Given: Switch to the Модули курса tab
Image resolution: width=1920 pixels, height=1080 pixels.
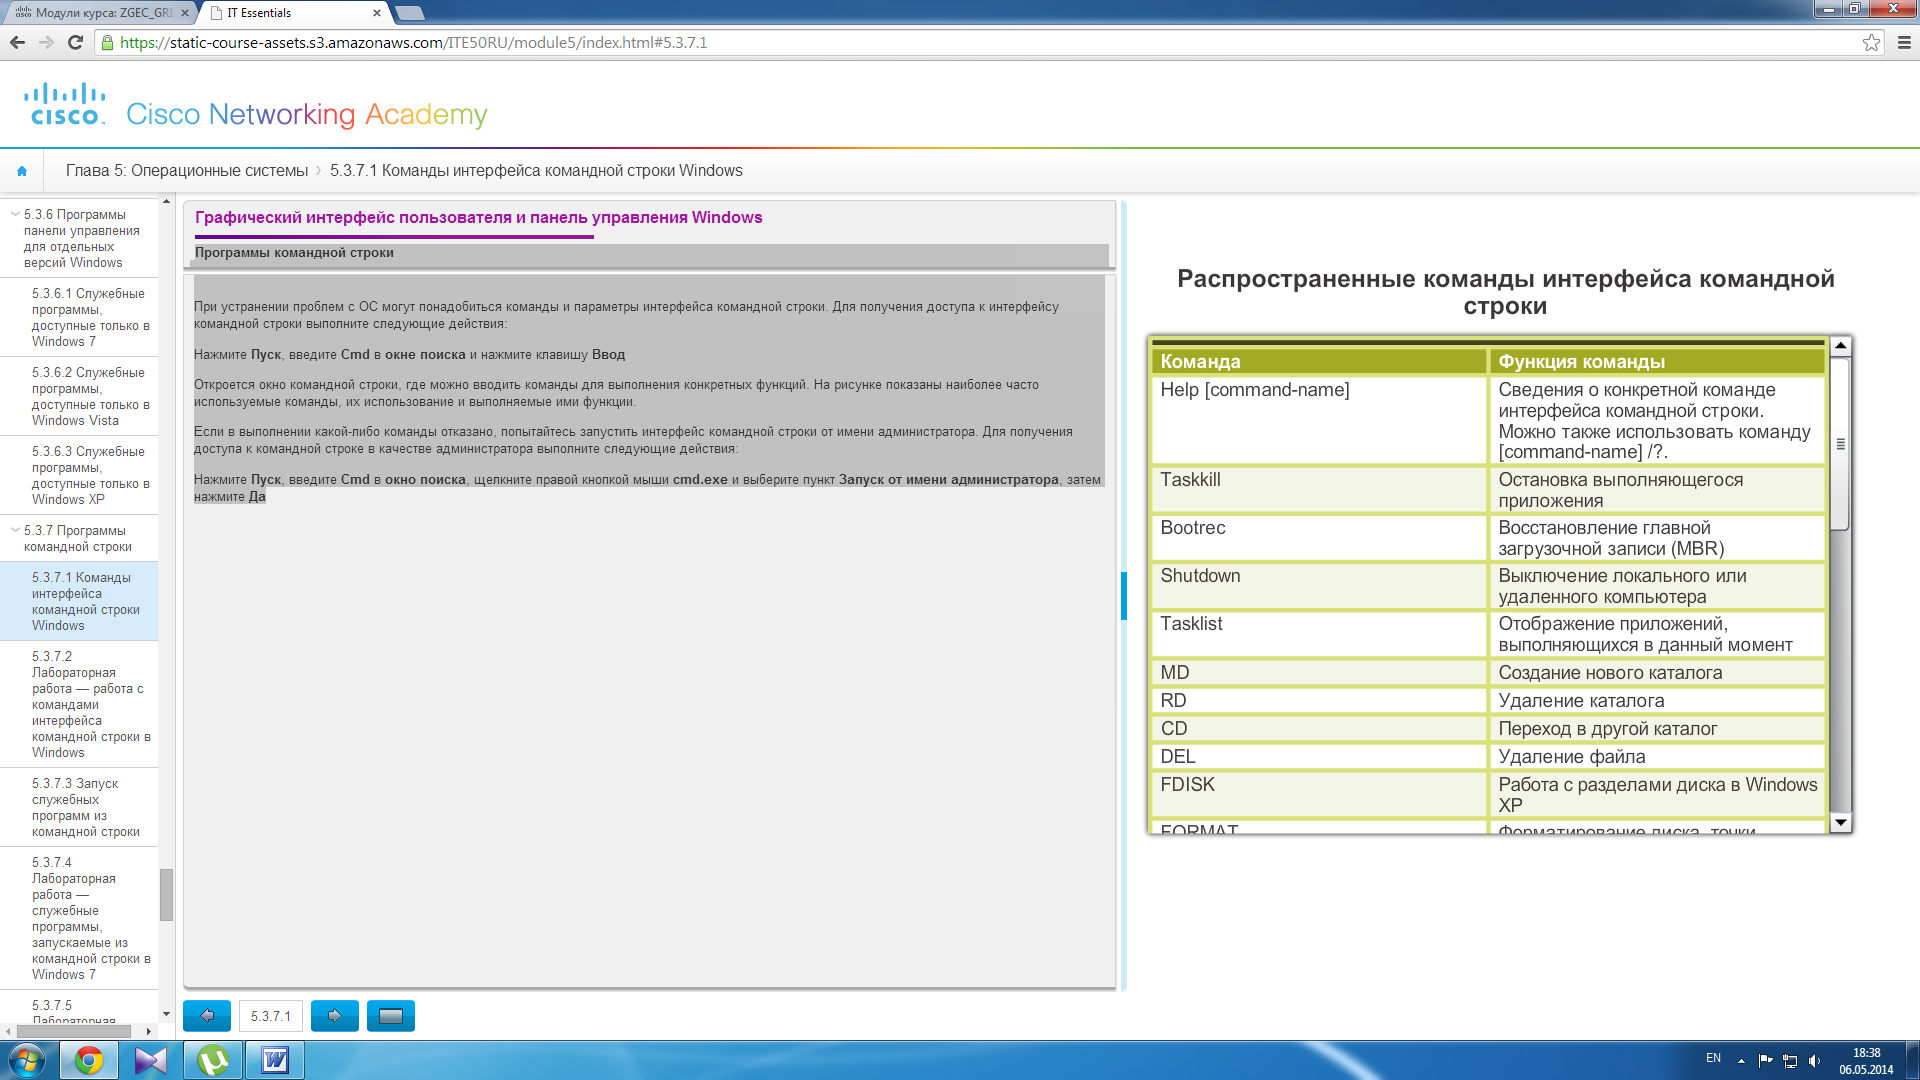Looking at the screenshot, I should tap(100, 13).
